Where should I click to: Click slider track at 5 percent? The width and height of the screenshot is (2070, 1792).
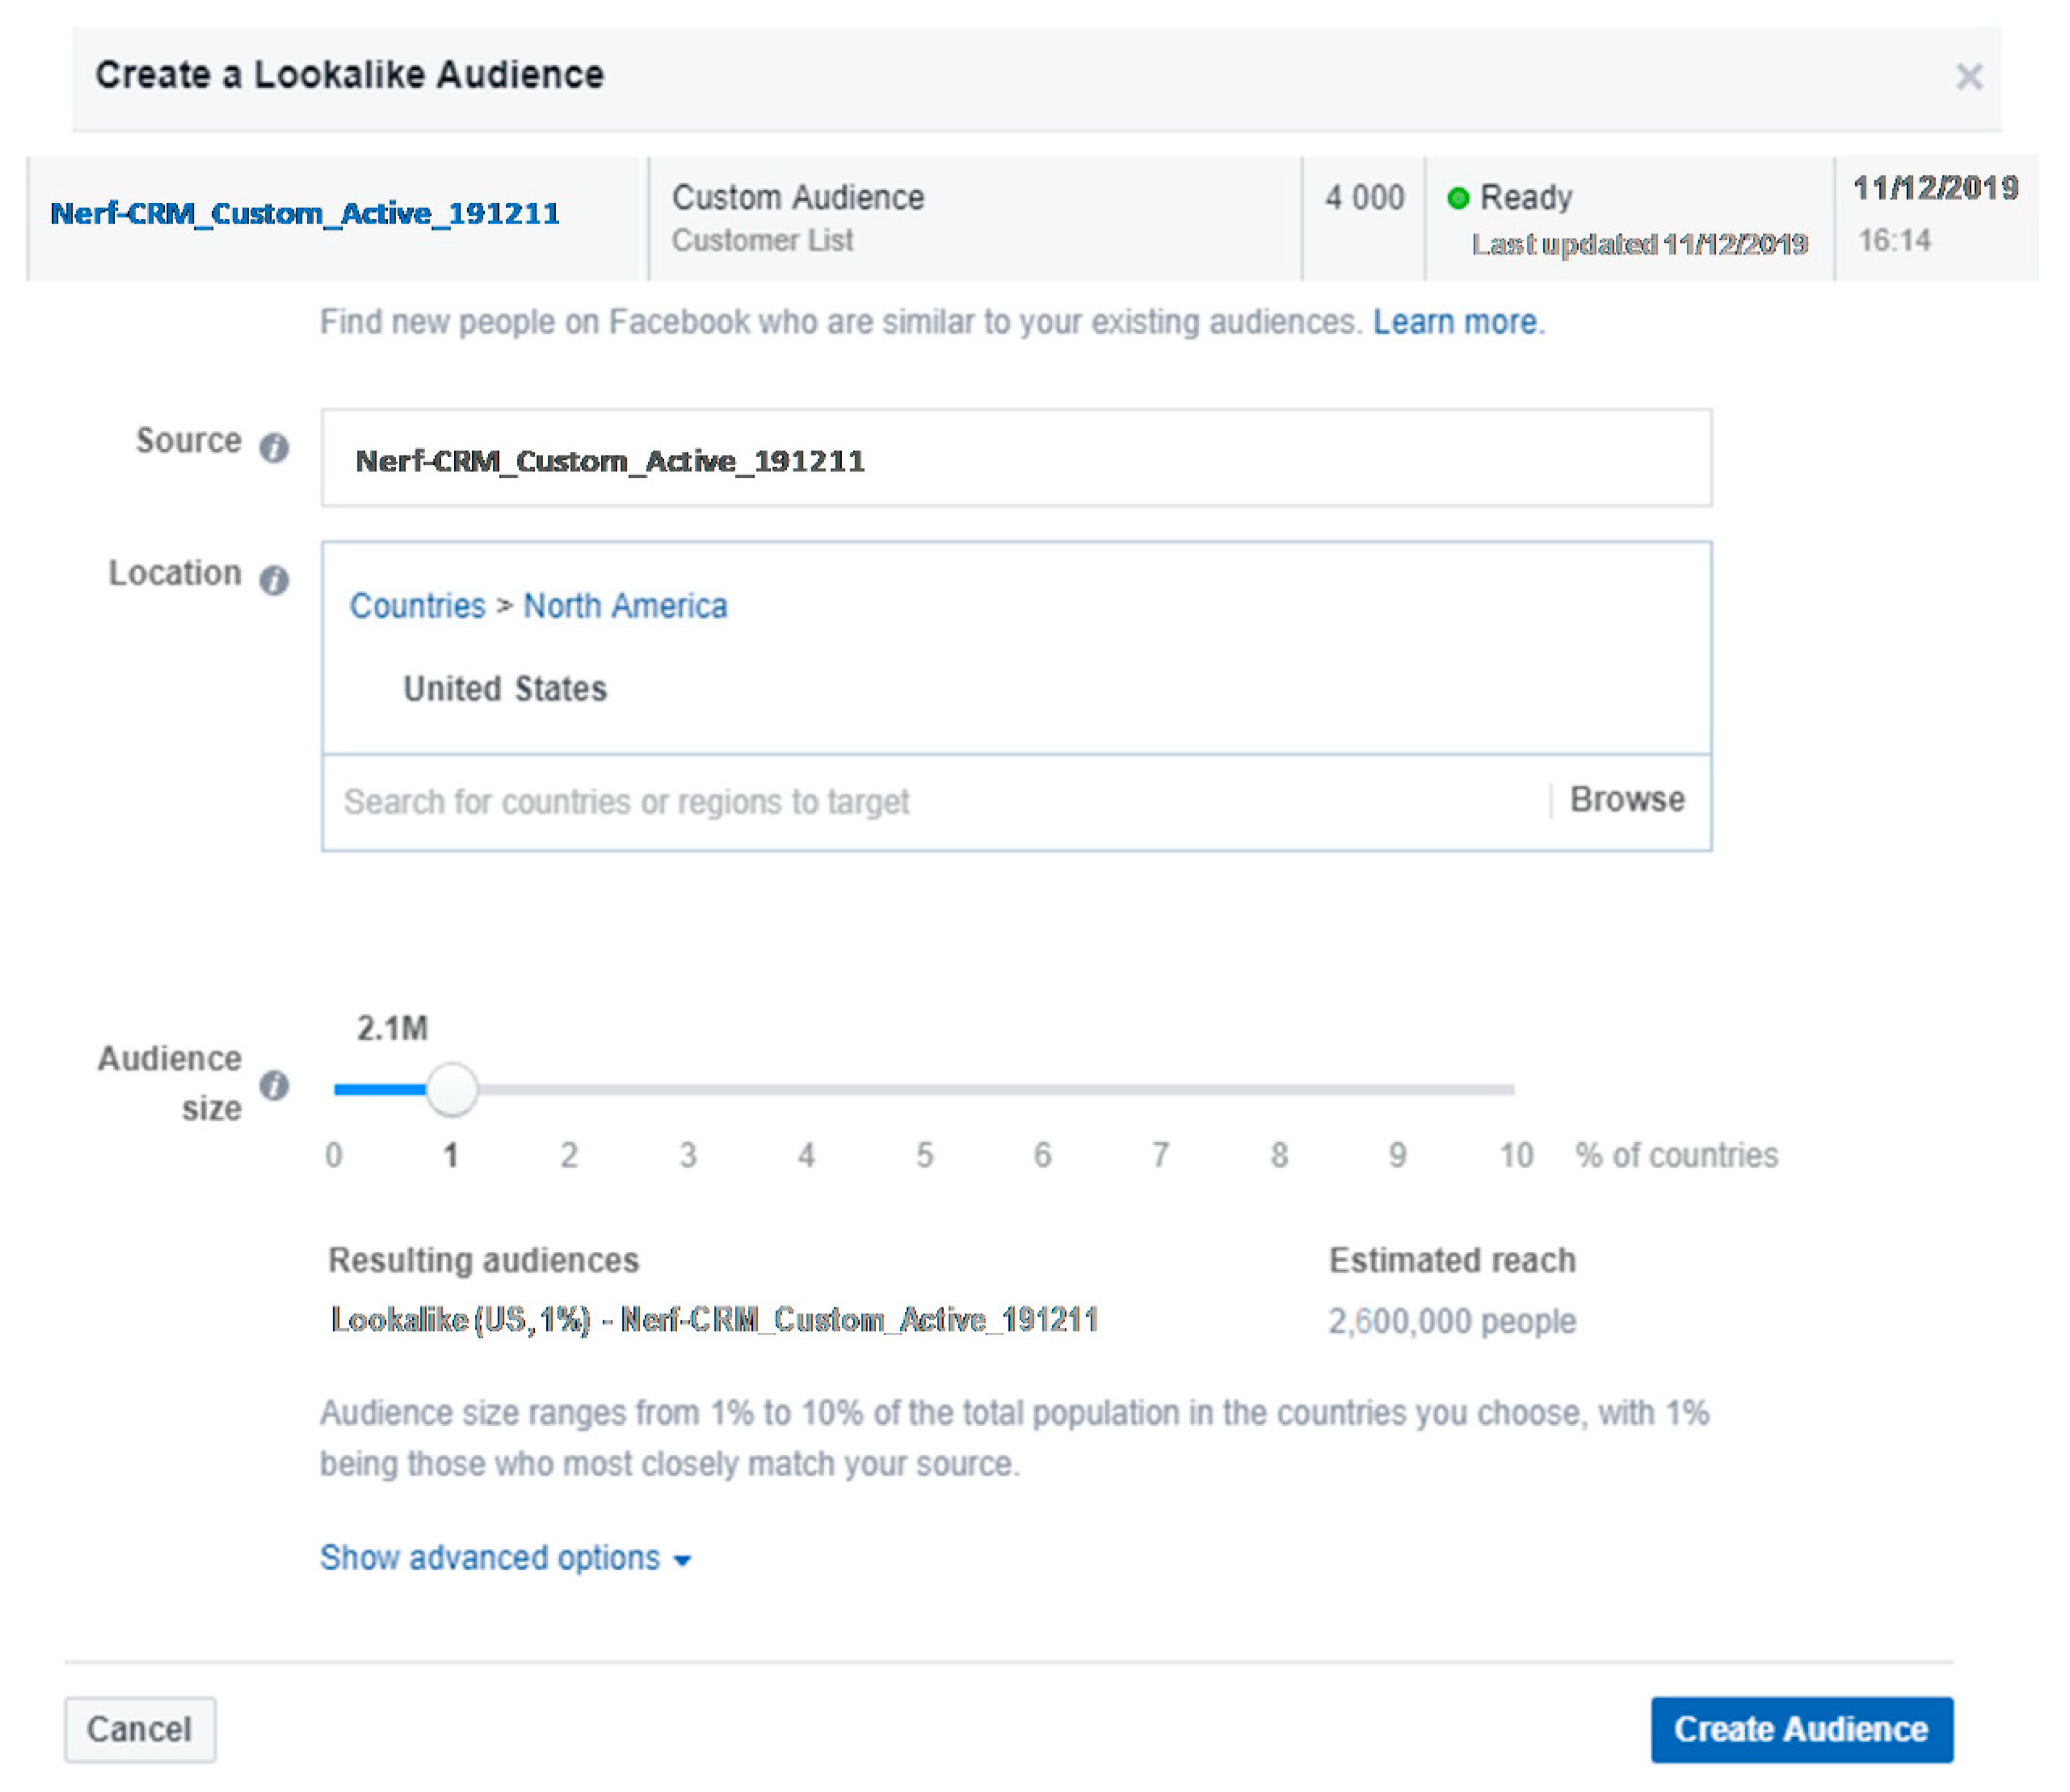point(924,1089)
